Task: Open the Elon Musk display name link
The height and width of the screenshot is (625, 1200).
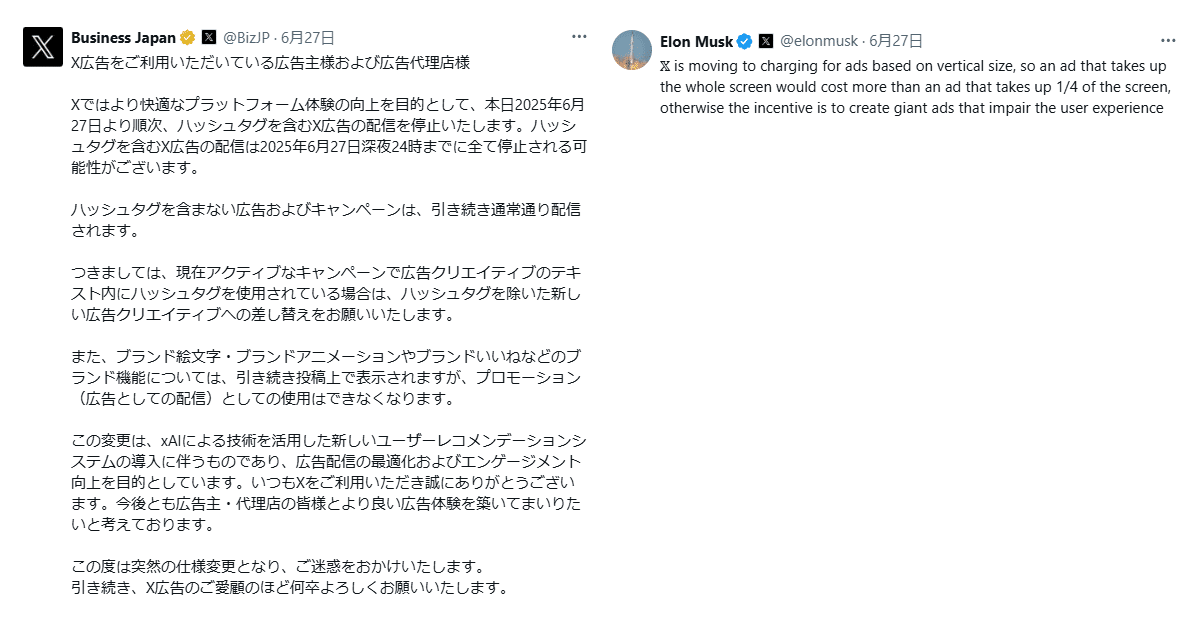Action: 697,41
